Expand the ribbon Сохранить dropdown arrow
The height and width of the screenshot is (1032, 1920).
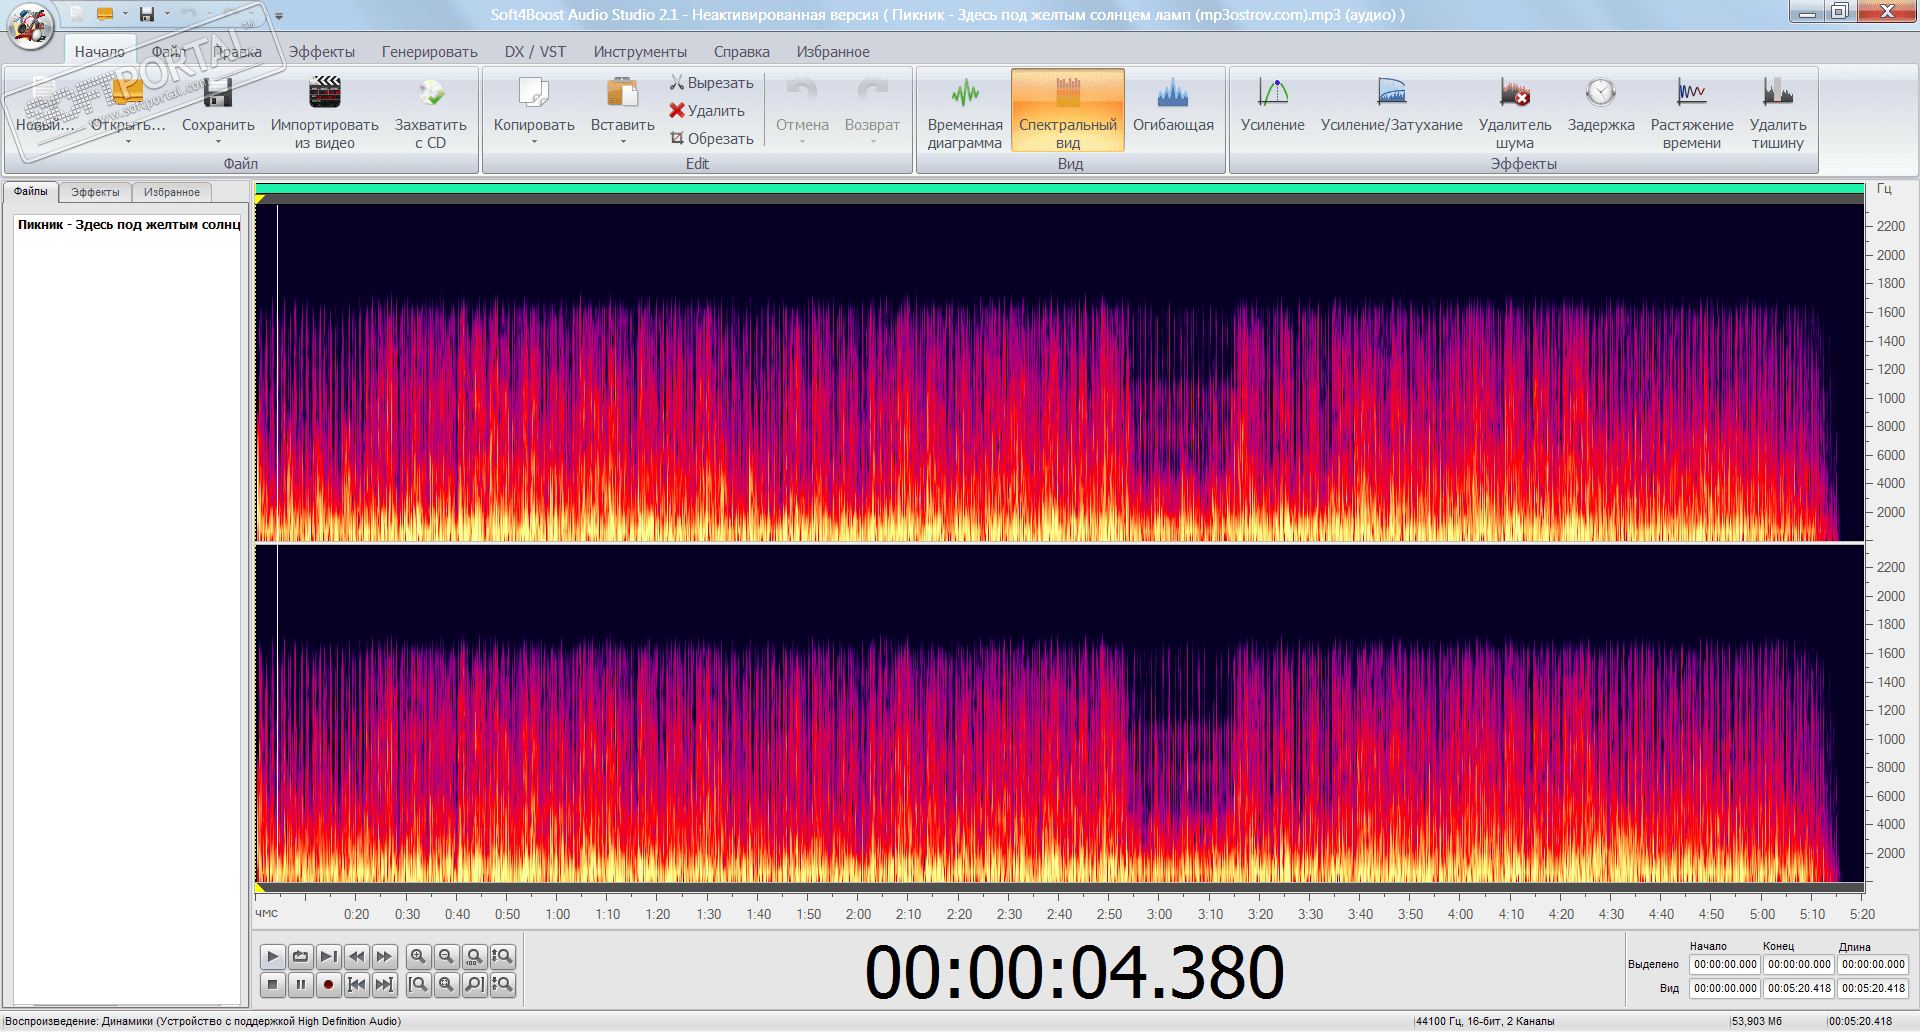[218, 142]
